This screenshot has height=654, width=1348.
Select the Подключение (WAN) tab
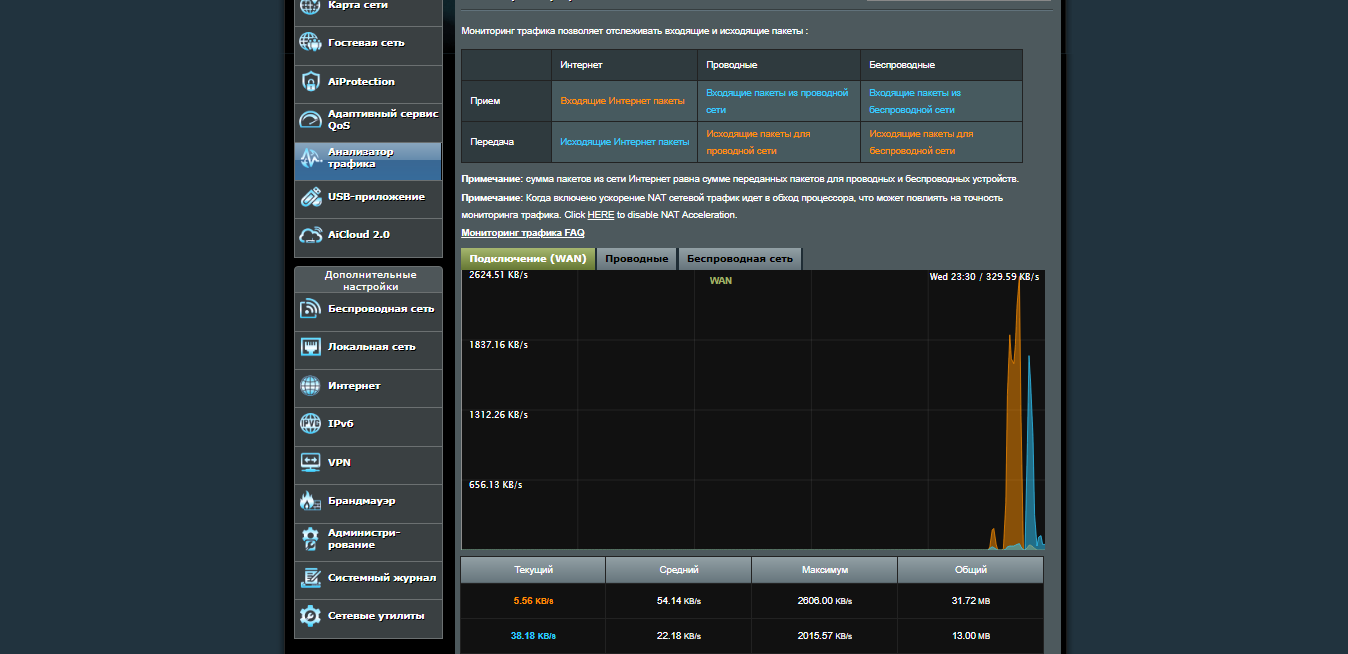pos(527,259)
